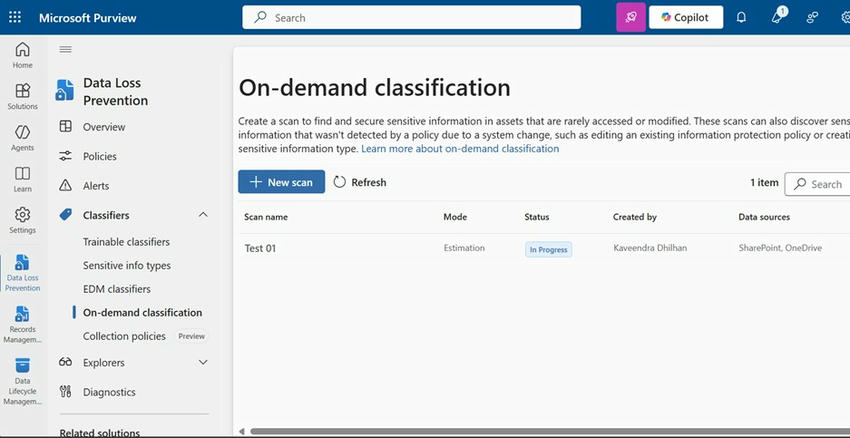Sort by Data sources column header
The width and height of the screenshot is (850, 438).
[764, 217]
